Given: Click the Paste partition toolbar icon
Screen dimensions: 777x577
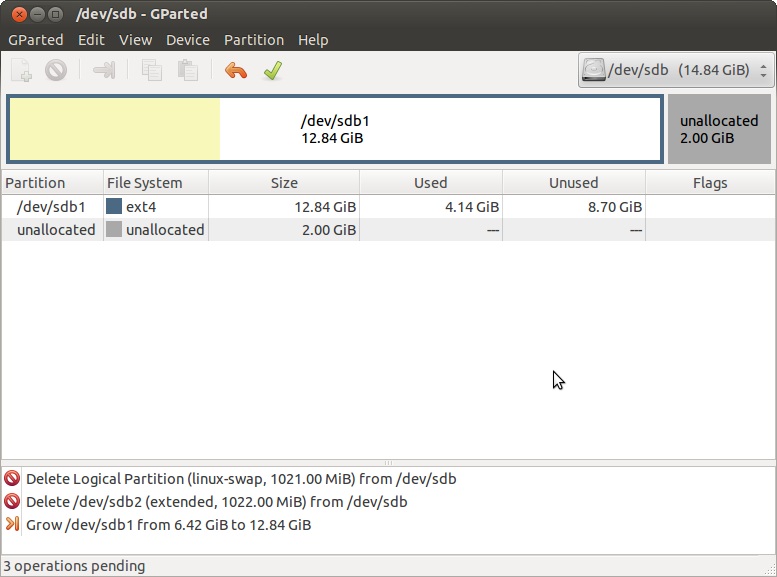Looking at the screenshot, I should pos(188,70).
